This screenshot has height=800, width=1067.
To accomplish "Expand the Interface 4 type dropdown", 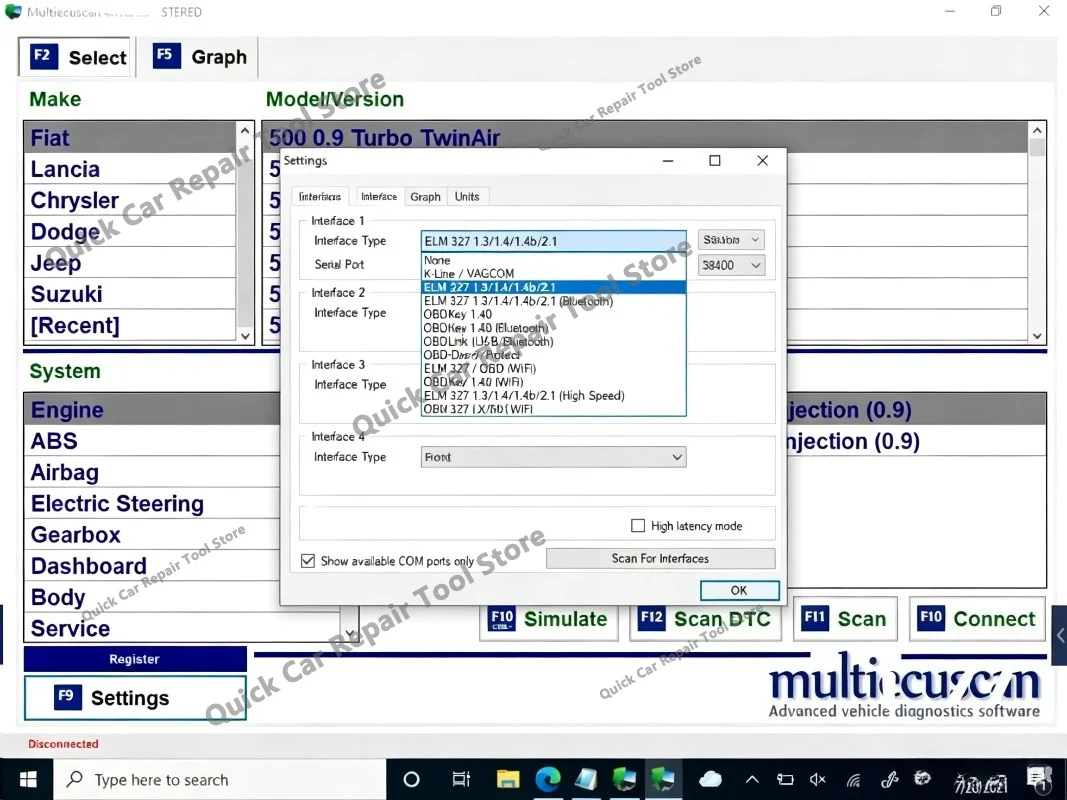I will coord(553,457).
